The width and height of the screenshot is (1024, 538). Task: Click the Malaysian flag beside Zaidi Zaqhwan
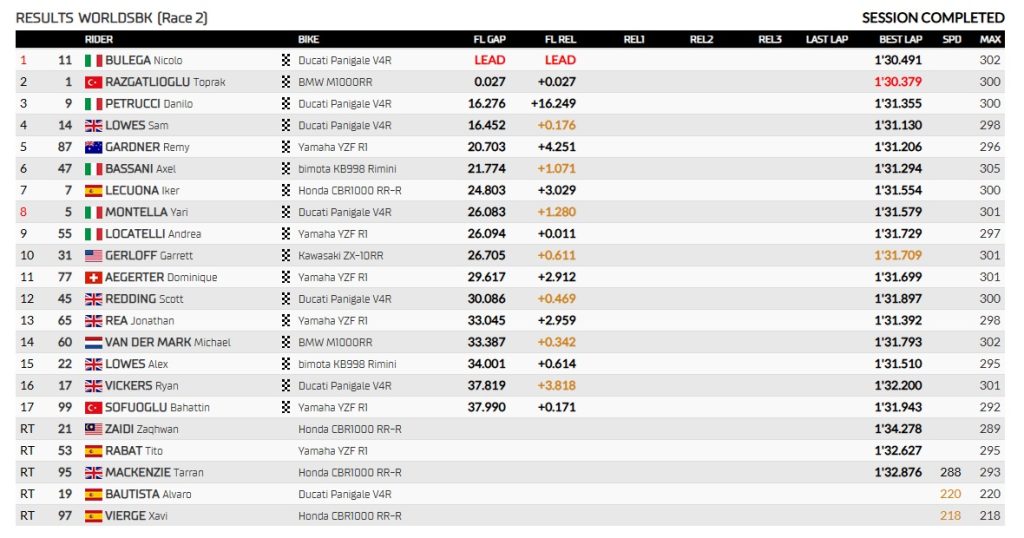pyautogui.click(x=93, y=429)
